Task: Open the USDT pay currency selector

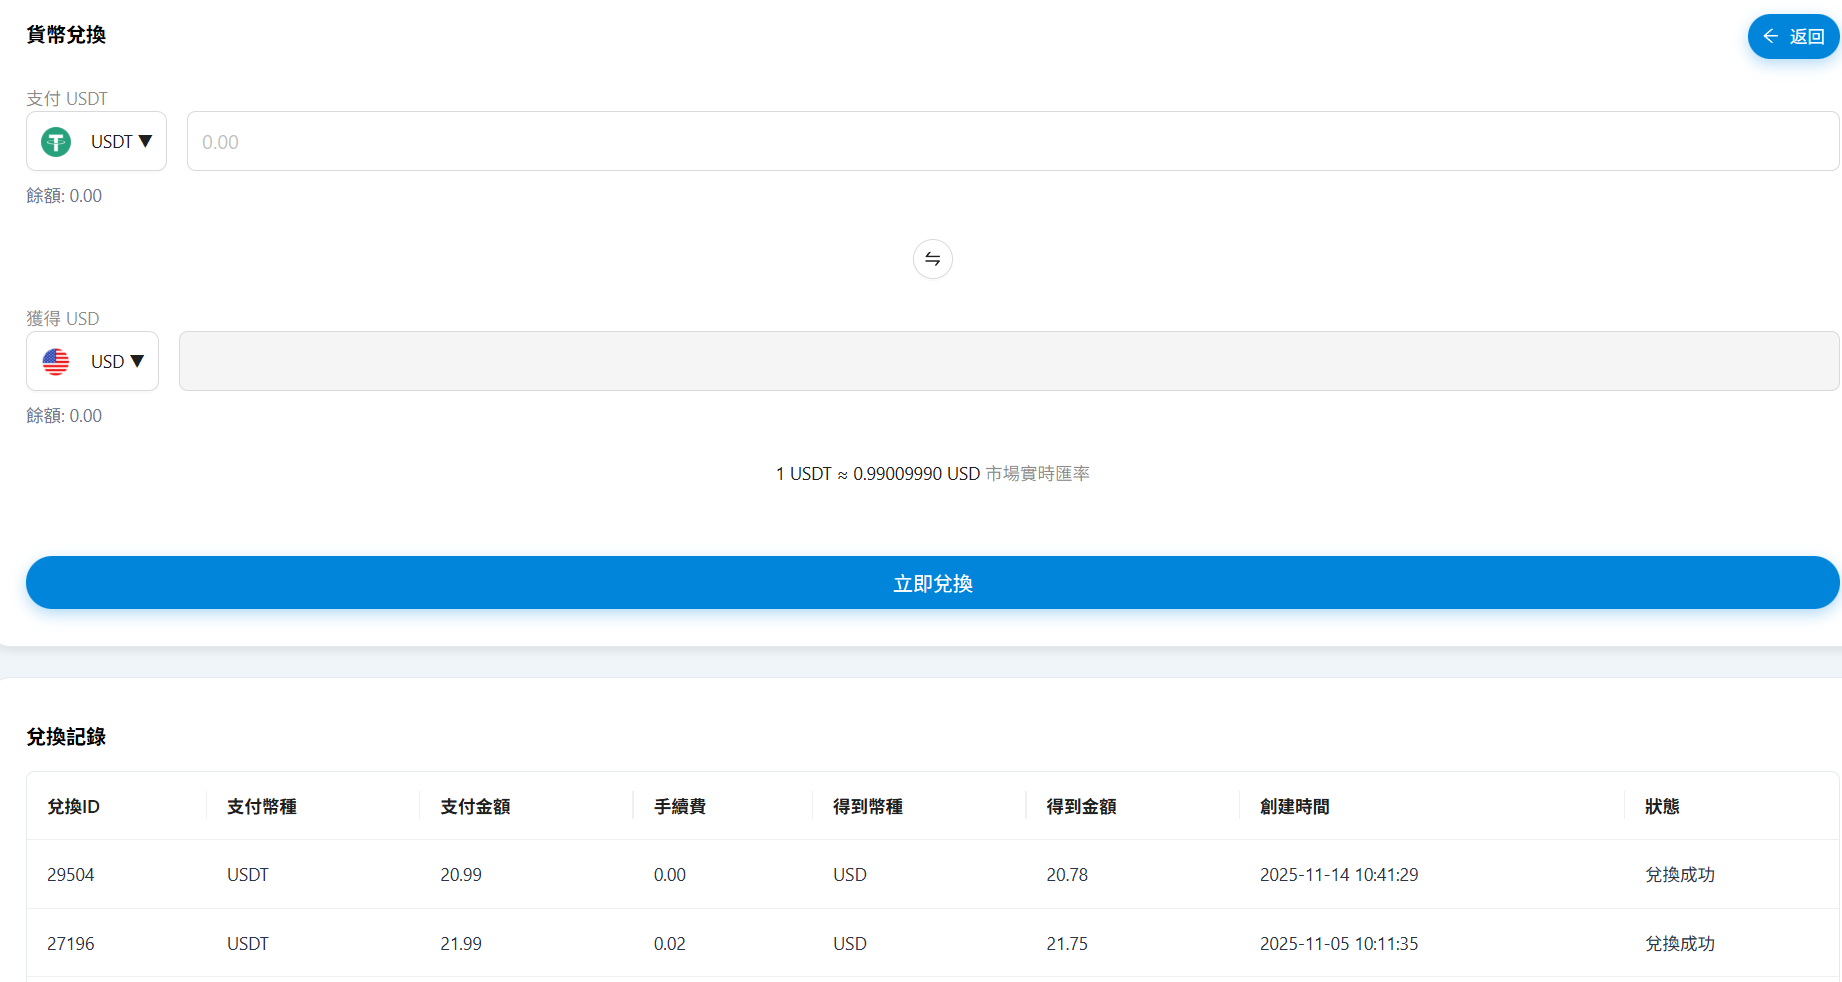Action: point(97,142)
